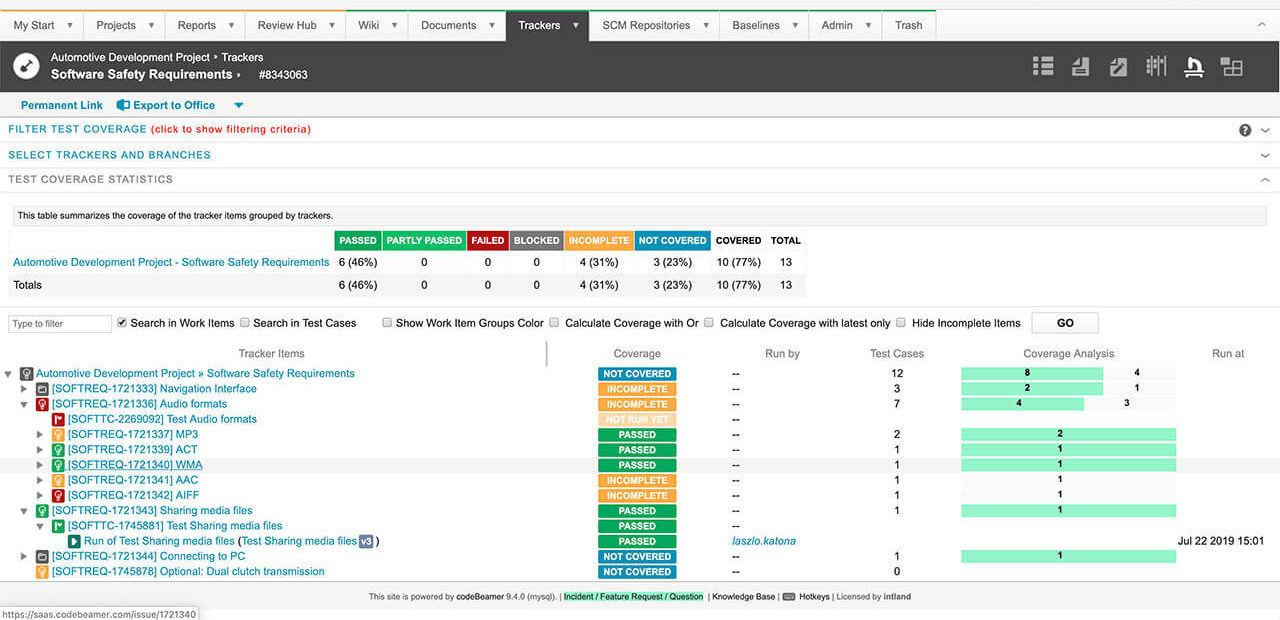Click the Export to Office icon
The image size is (1280, 620).
click(x=124, y=105)
